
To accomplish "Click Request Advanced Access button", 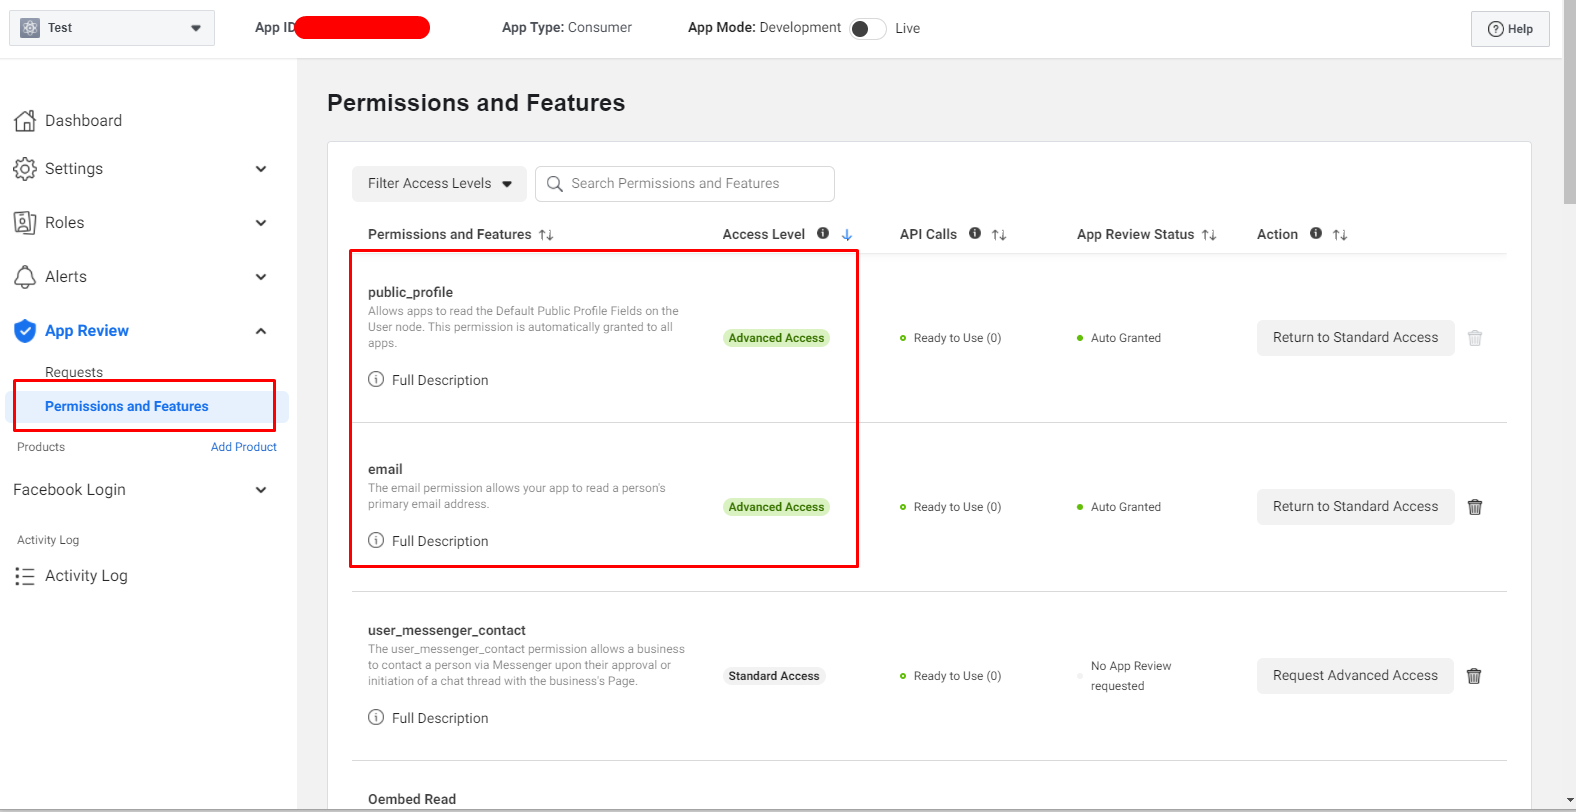I will 1355,676.
